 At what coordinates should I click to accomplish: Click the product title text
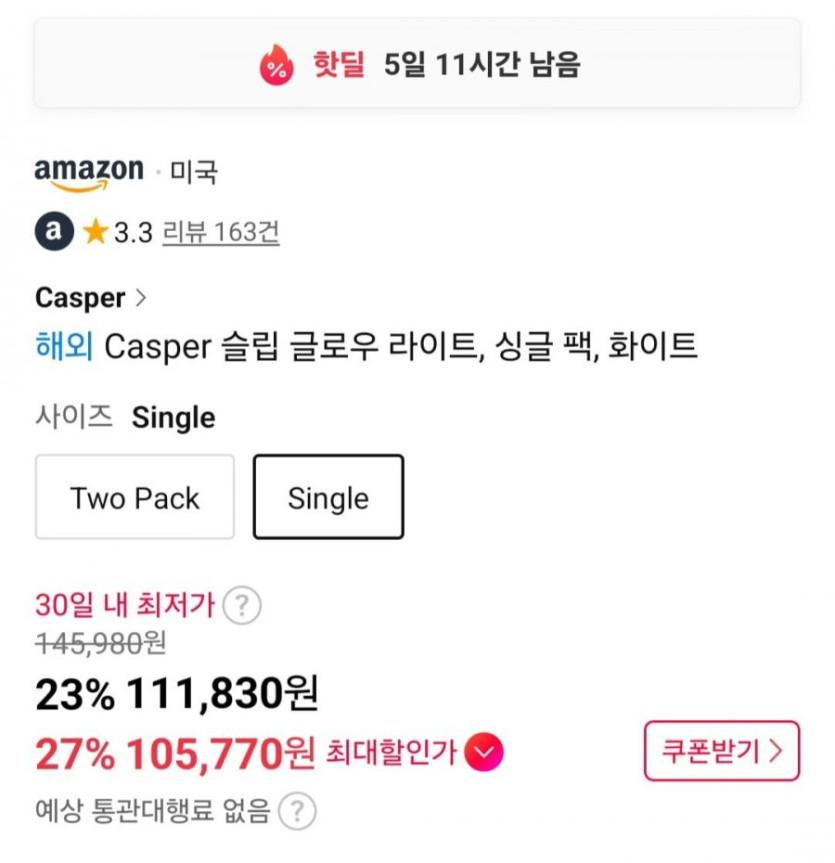(x=400, y=347)
